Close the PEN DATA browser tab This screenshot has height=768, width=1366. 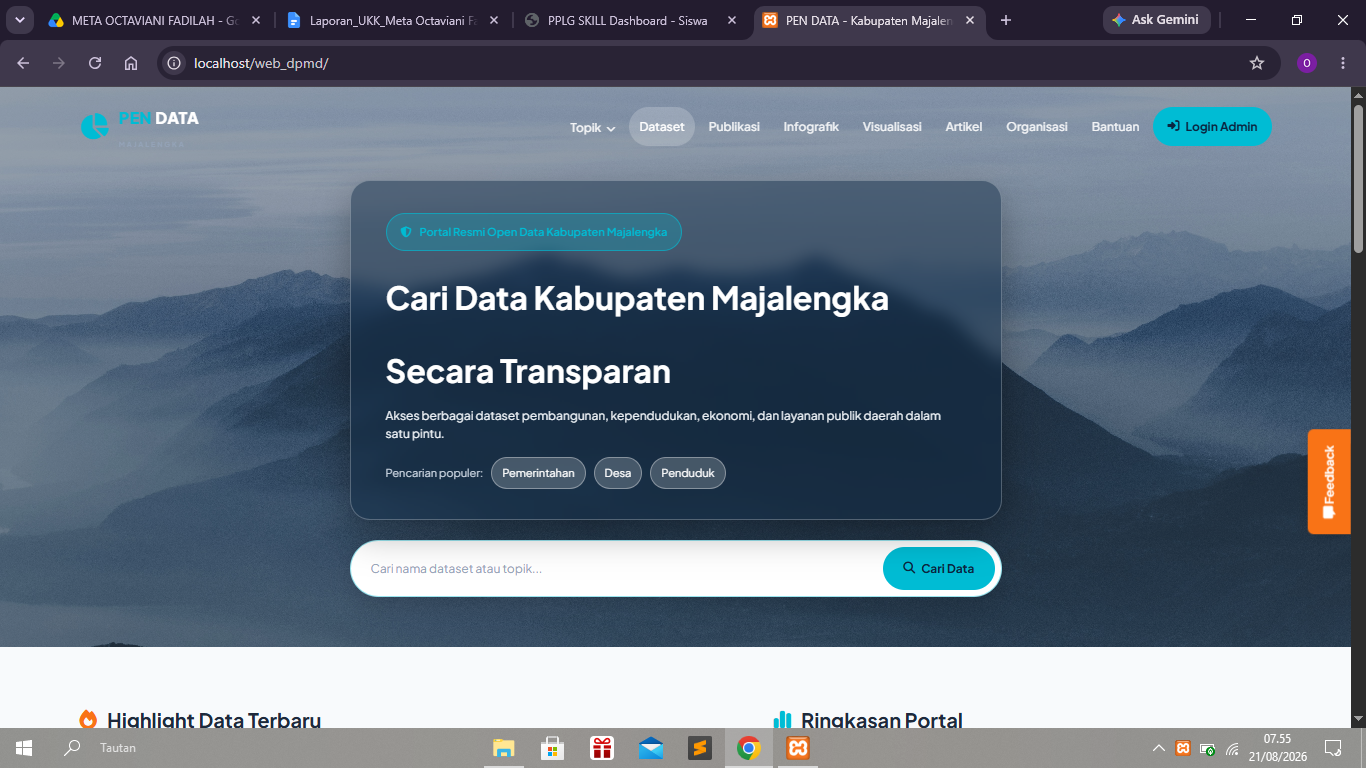click(969, 20)
